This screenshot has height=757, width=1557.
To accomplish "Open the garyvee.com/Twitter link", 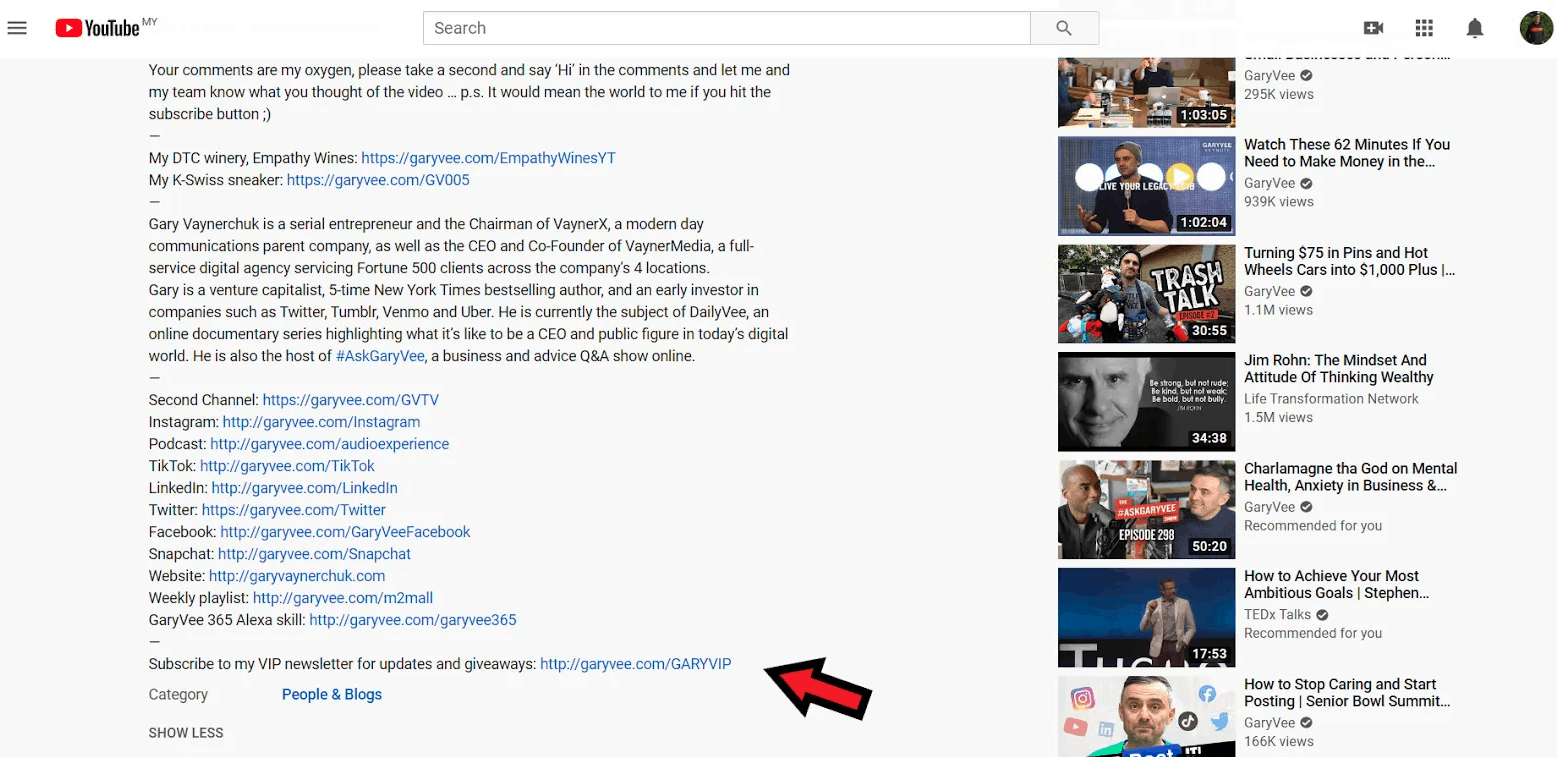I will (294, 510).
